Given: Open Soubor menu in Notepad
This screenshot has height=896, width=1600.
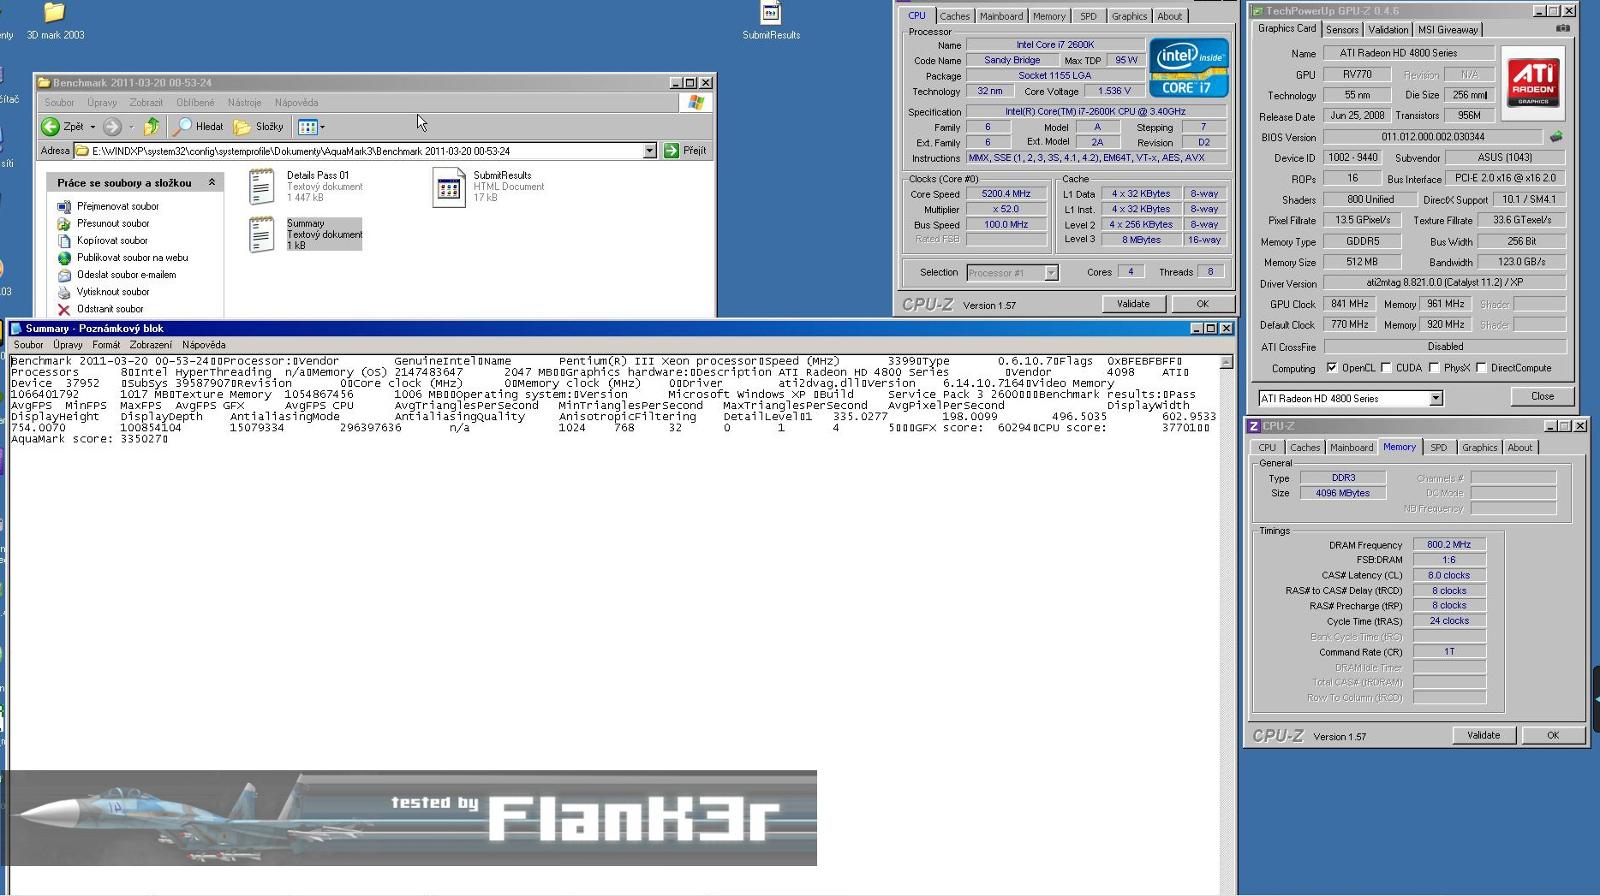Looking at the screenshot, I should click(x=28, y=345).
